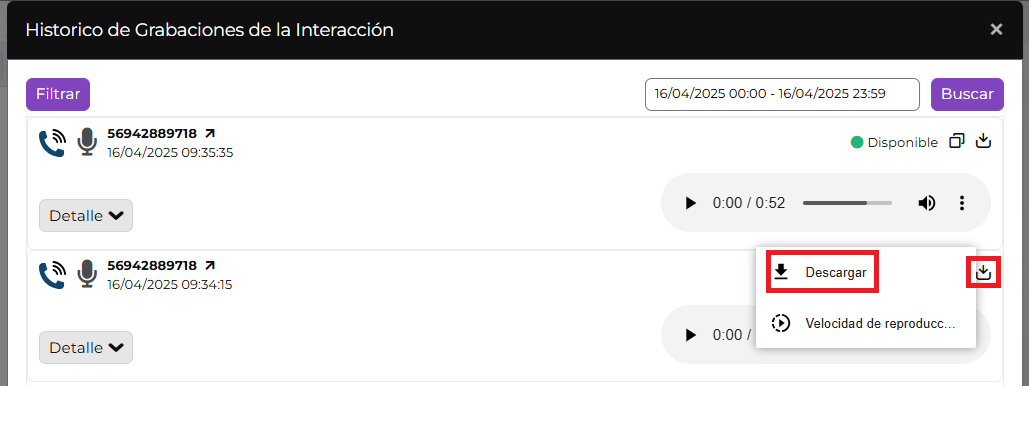Open external link arrow beside second 56942889718
Screen dimensions: 1029x438
coord(209,265)
